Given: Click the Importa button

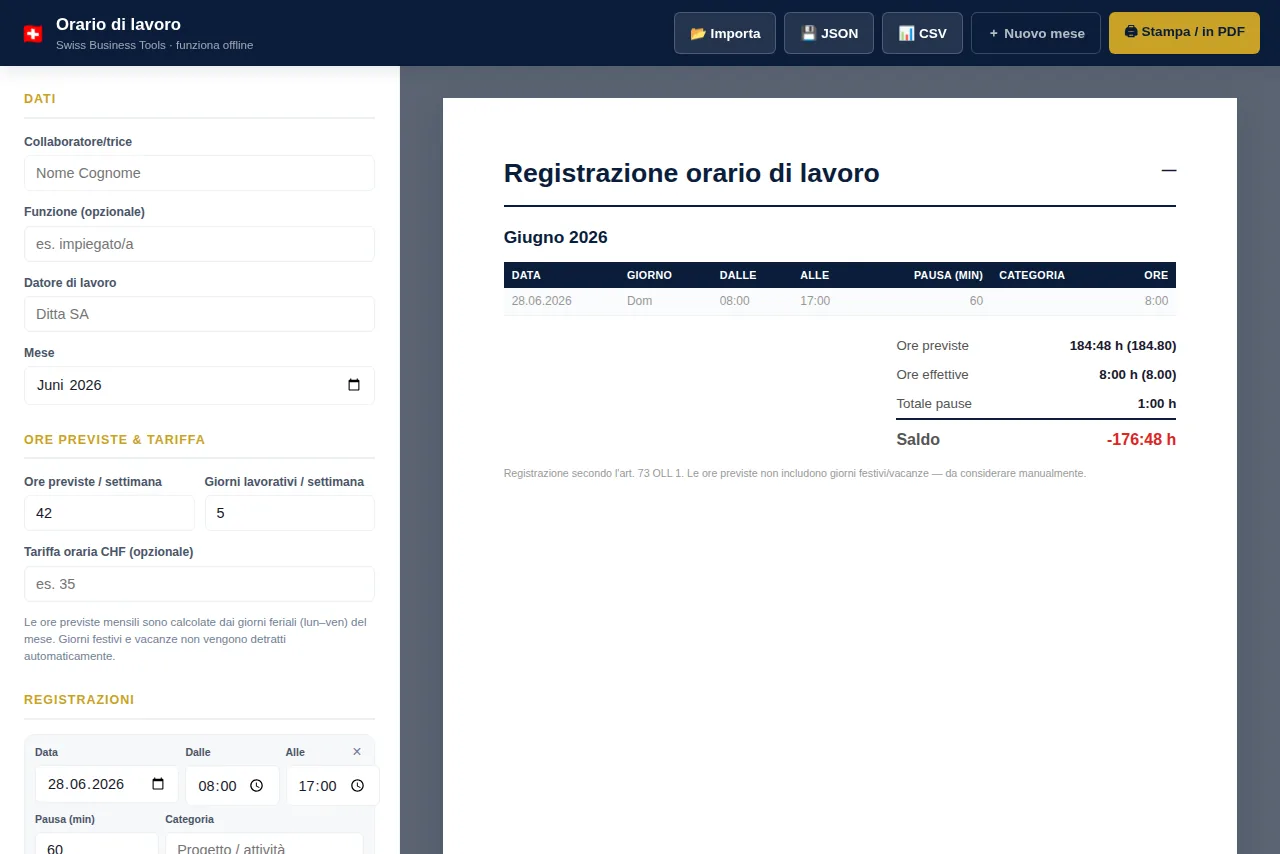Looking at the screenshot, I should tap(725, 33).
